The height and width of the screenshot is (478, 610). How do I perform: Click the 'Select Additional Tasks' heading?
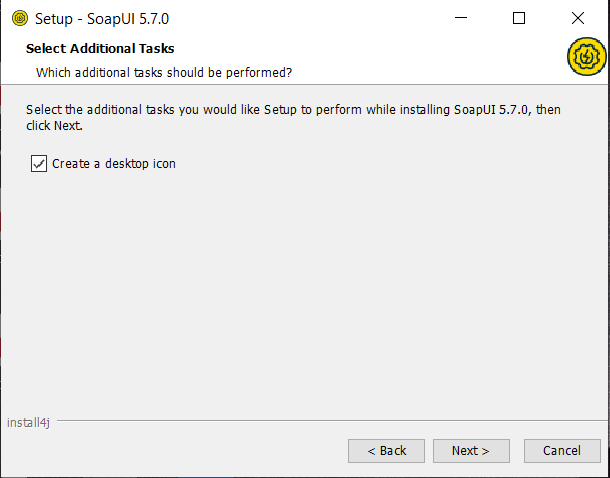coord(100,49)
